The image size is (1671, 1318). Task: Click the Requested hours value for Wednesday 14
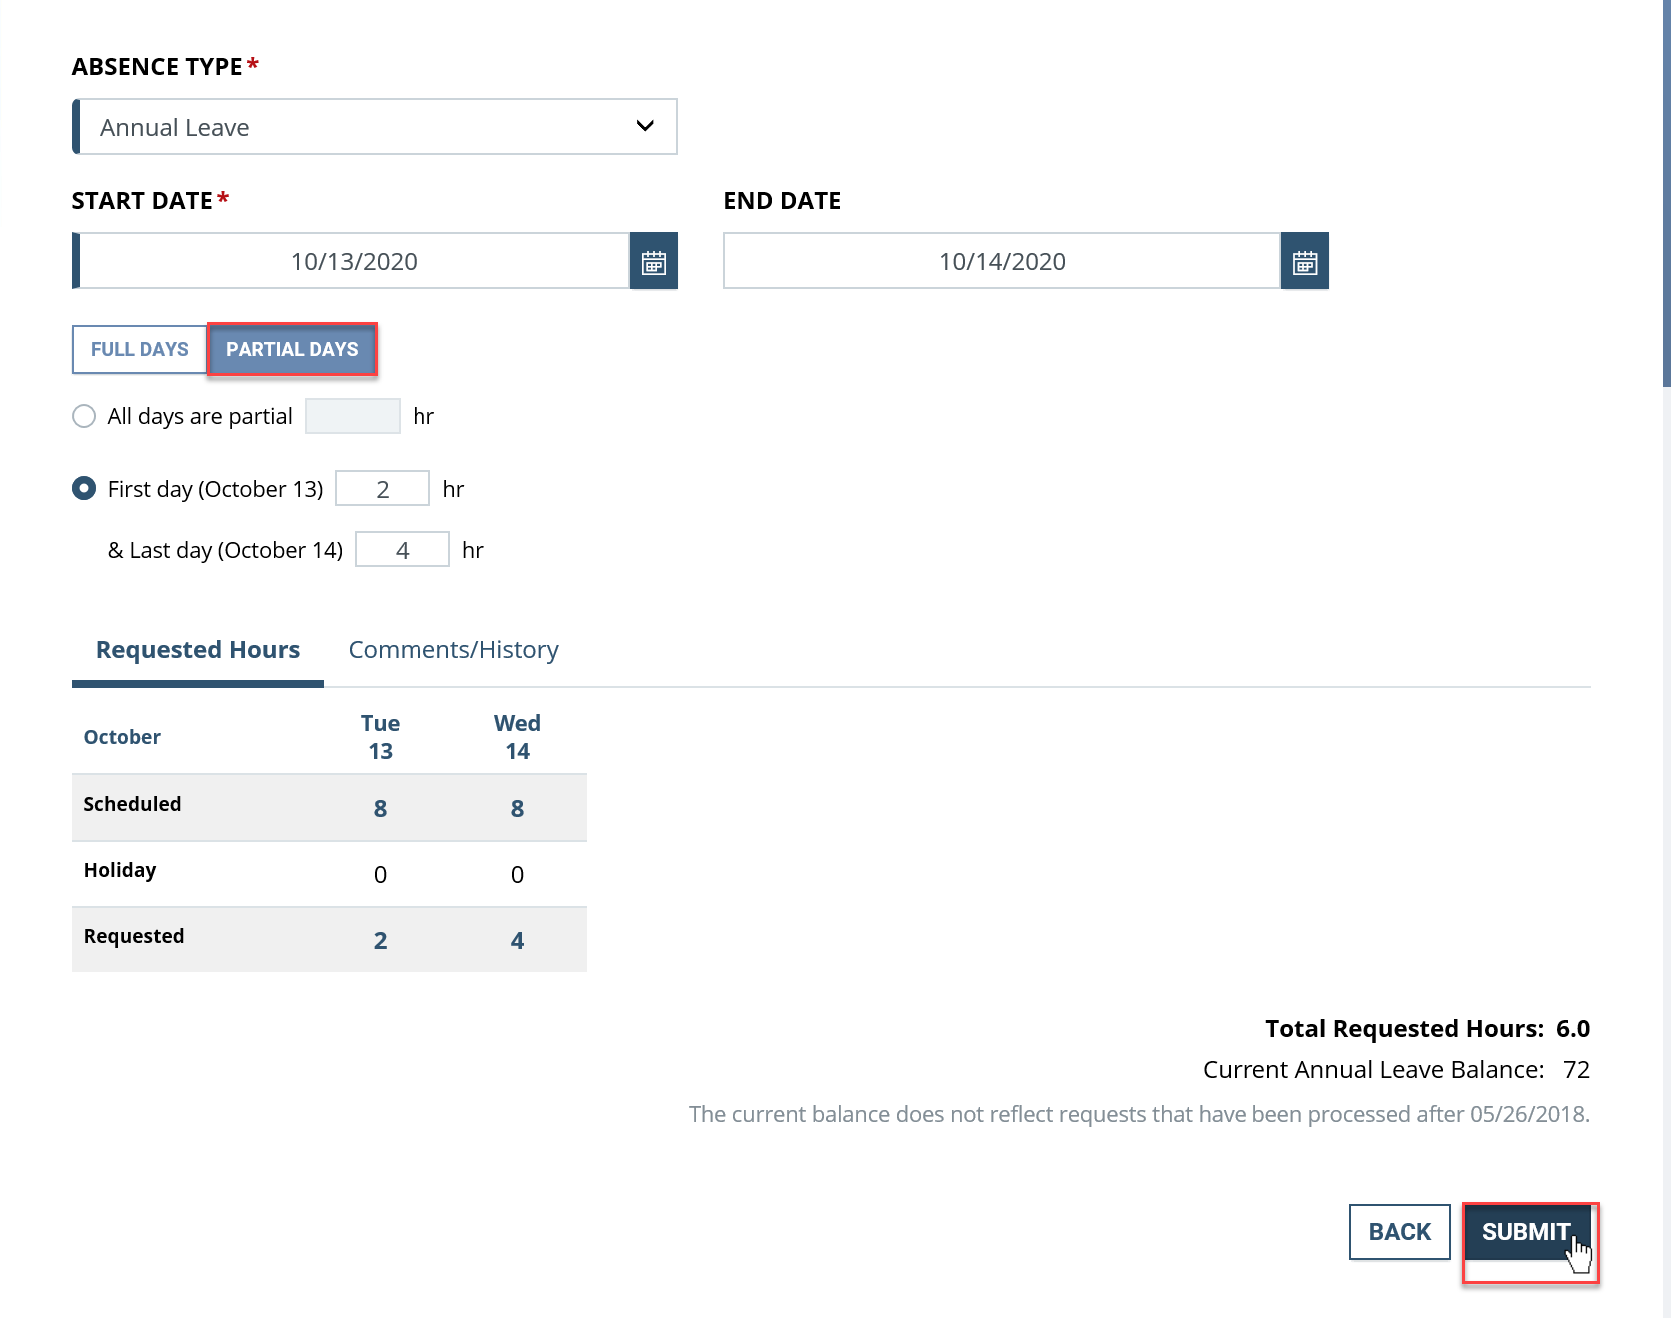[517, 939]
